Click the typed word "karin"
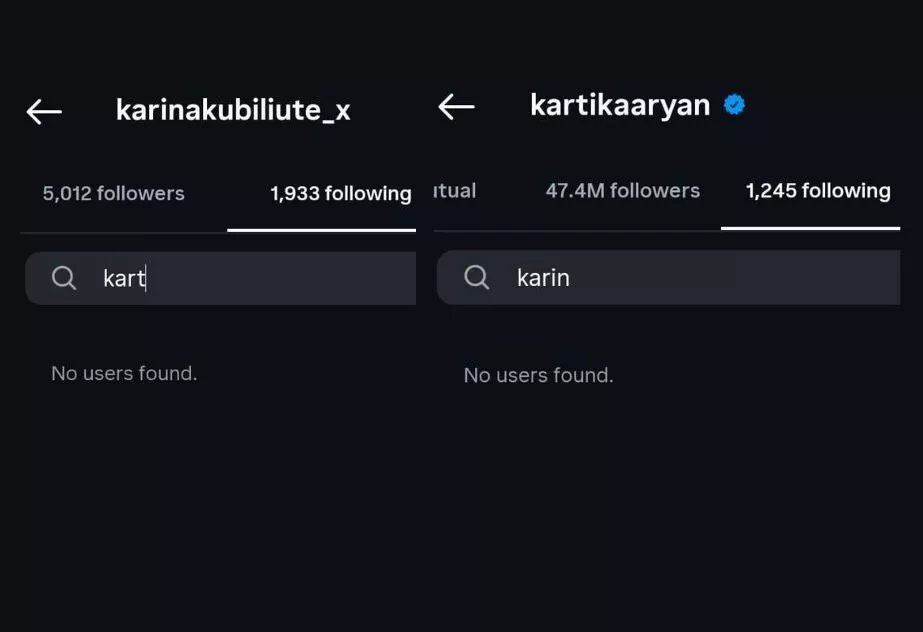This screenshot has height=632, width=923. [543, 277]
